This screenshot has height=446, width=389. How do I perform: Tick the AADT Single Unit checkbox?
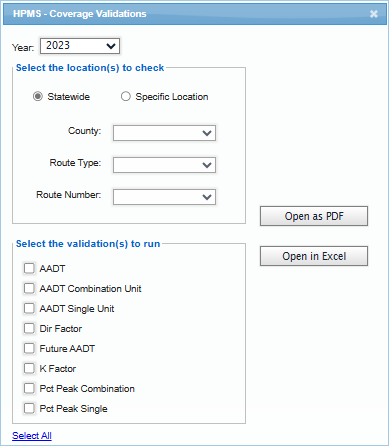[29, 308]
